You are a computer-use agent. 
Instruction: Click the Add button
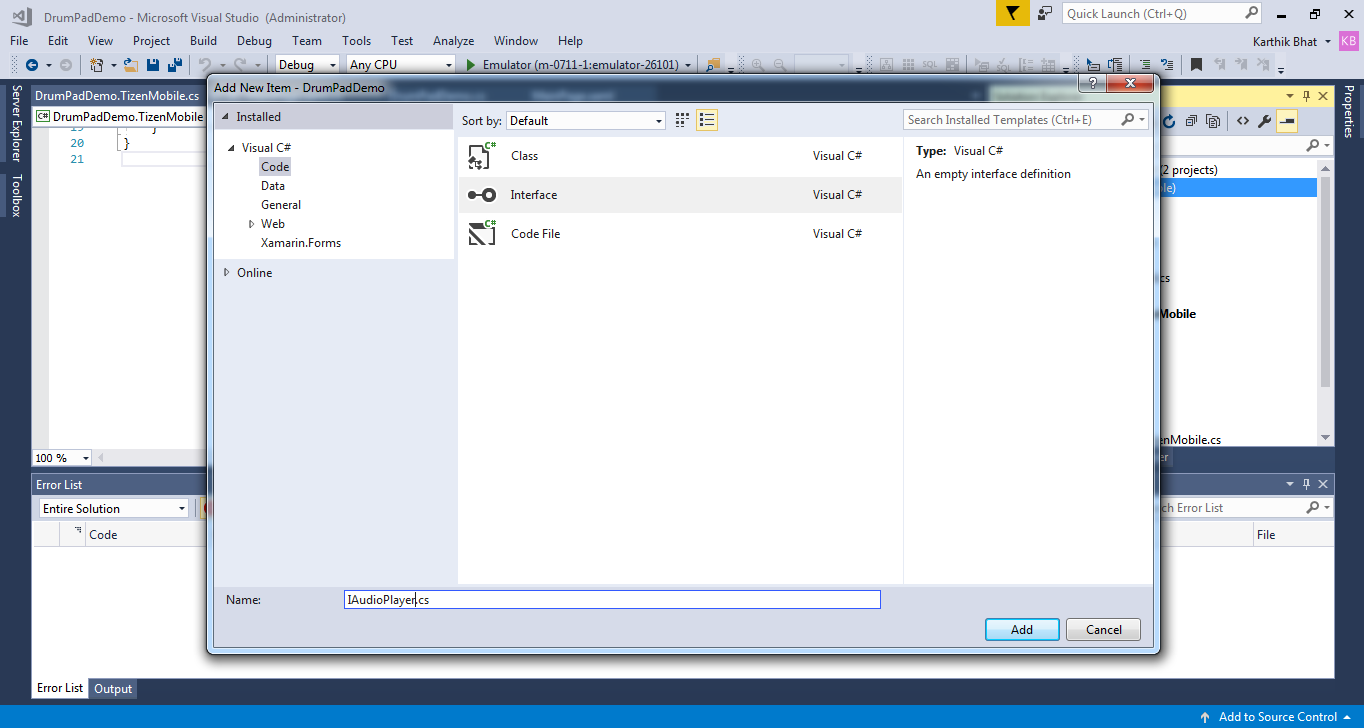pos(1021,630)
